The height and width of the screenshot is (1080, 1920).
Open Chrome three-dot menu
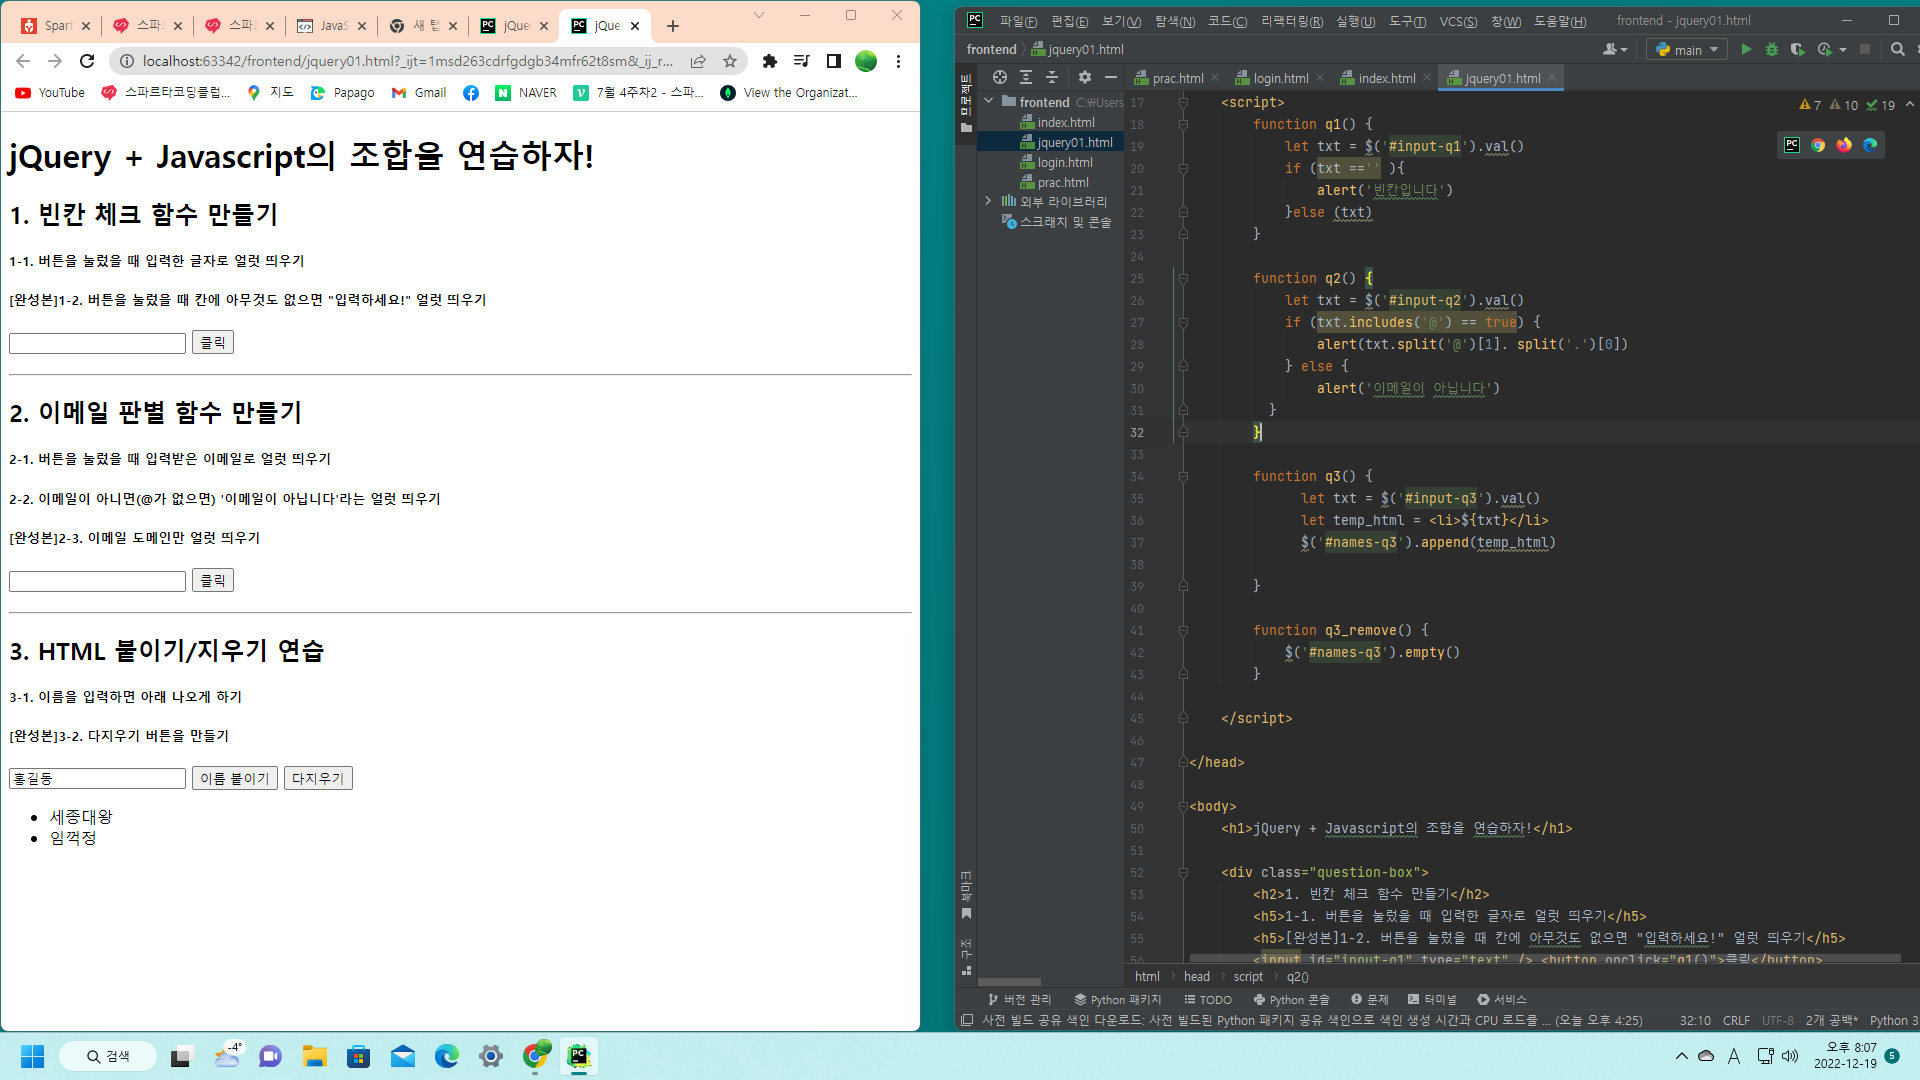click(898, 61)
